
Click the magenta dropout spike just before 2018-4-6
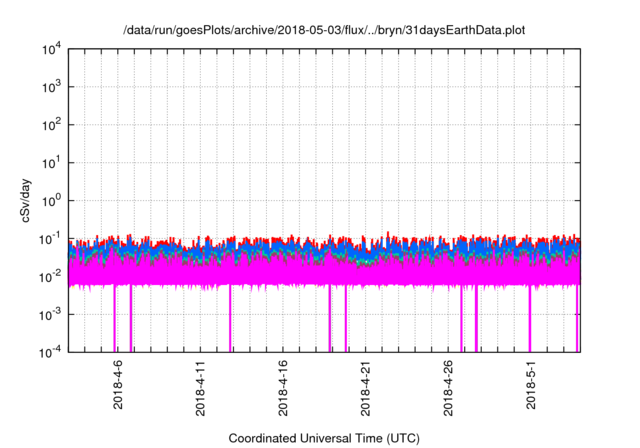[115, 318]
